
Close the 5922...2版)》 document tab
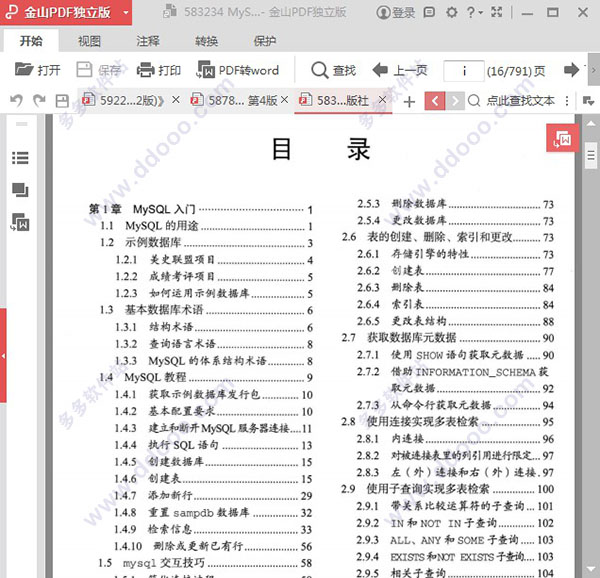176,100
